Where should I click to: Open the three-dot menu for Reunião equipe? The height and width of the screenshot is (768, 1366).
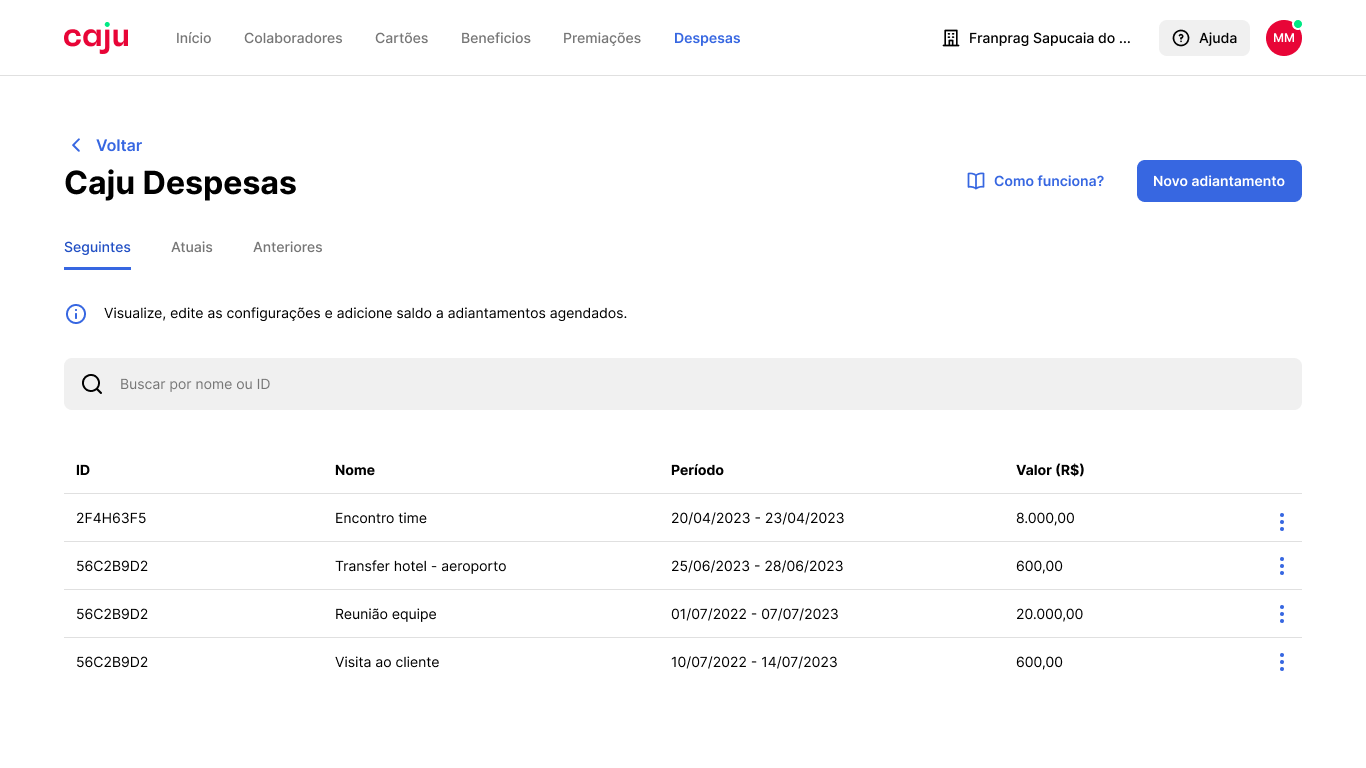[1281, 614]
